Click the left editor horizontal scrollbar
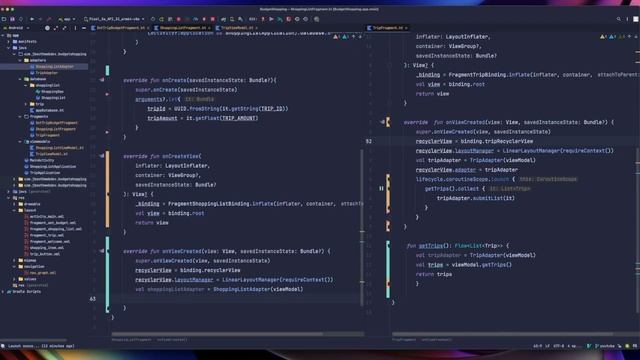Screen dimensions: 640x360 217,334
